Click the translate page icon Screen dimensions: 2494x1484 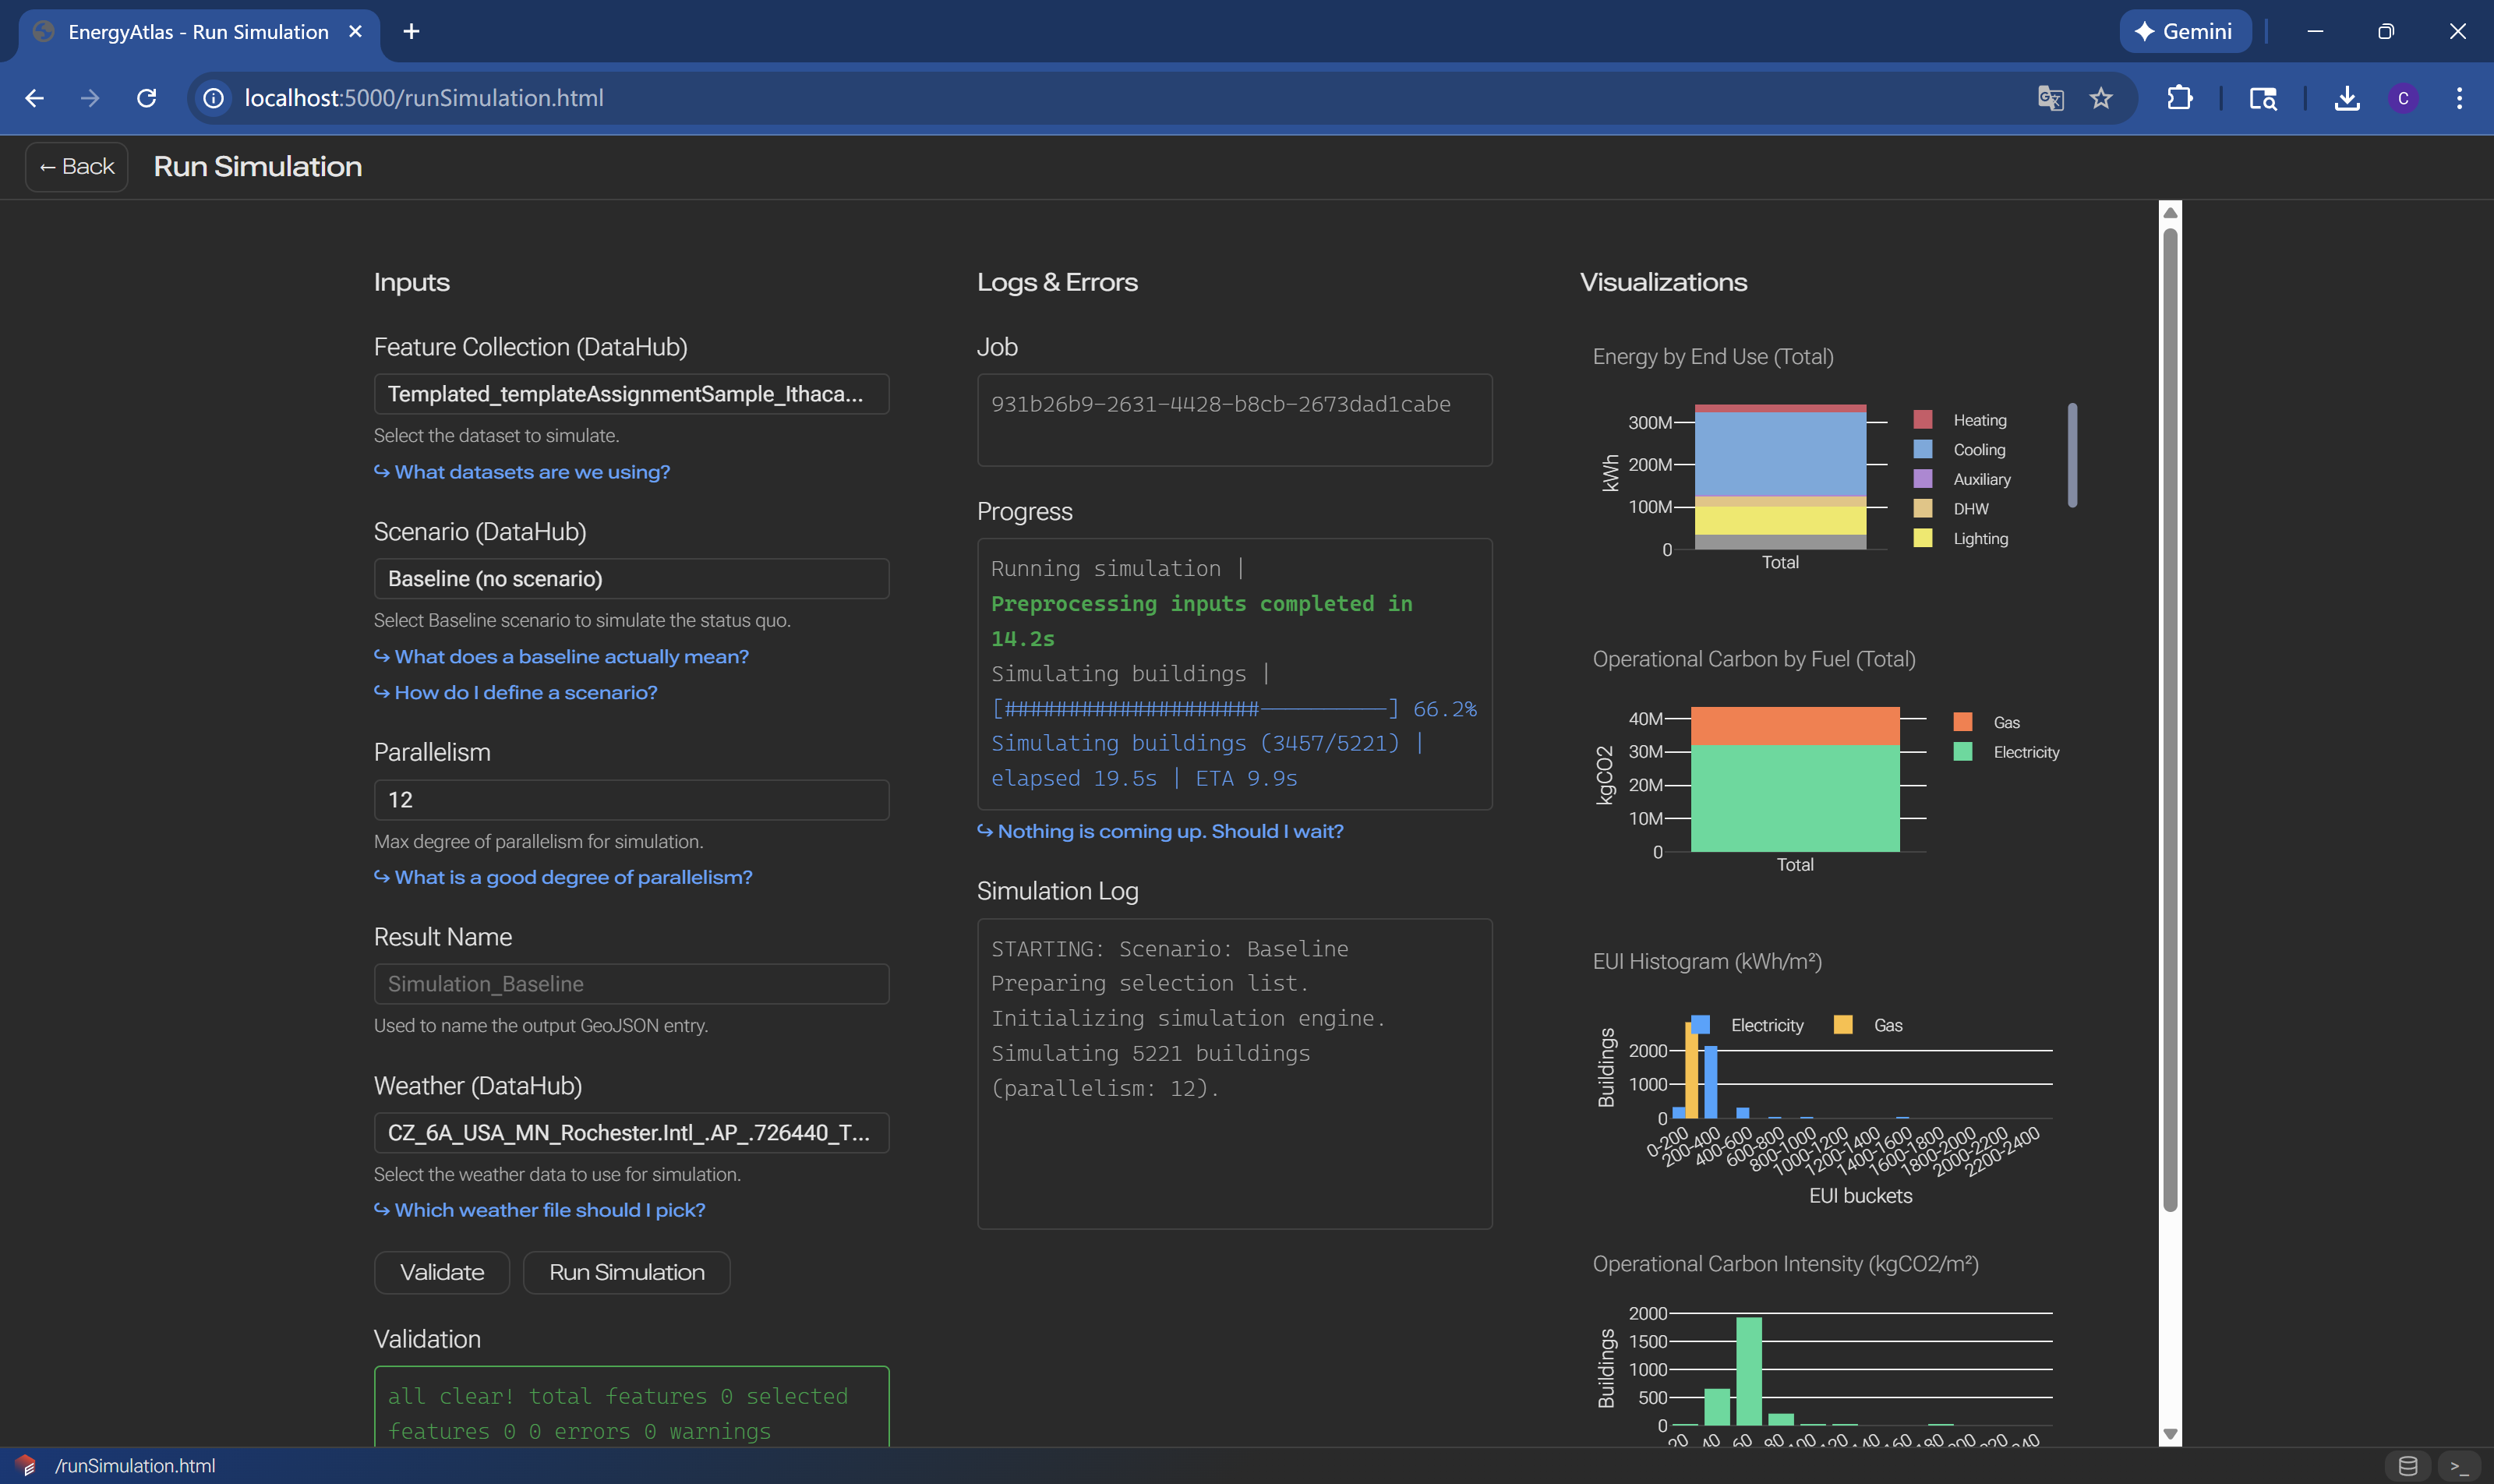point(2050,98)
